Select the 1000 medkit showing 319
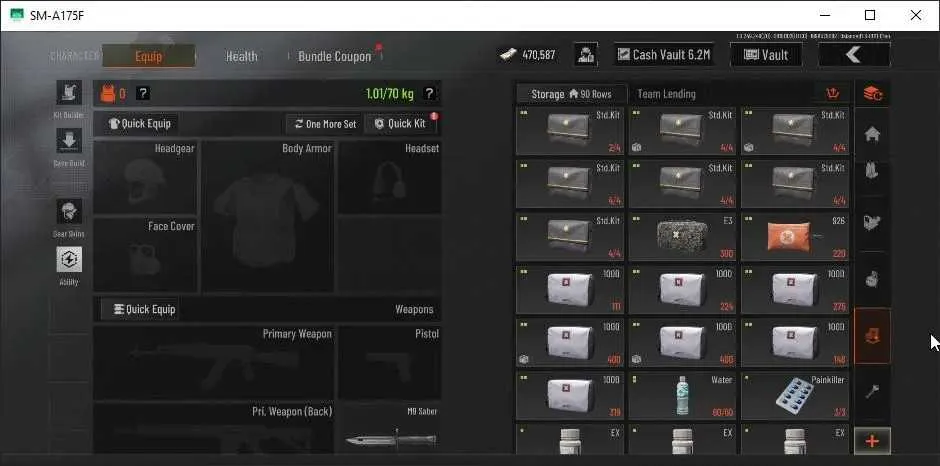The image size is (940, 466). pyautogui.click(x=570, y=396)
